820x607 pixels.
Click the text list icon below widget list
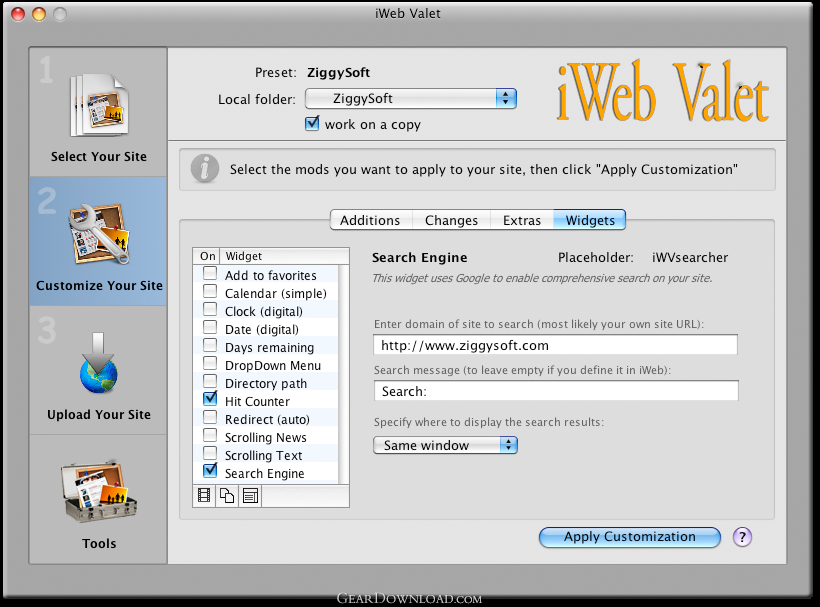coord(250,496)
